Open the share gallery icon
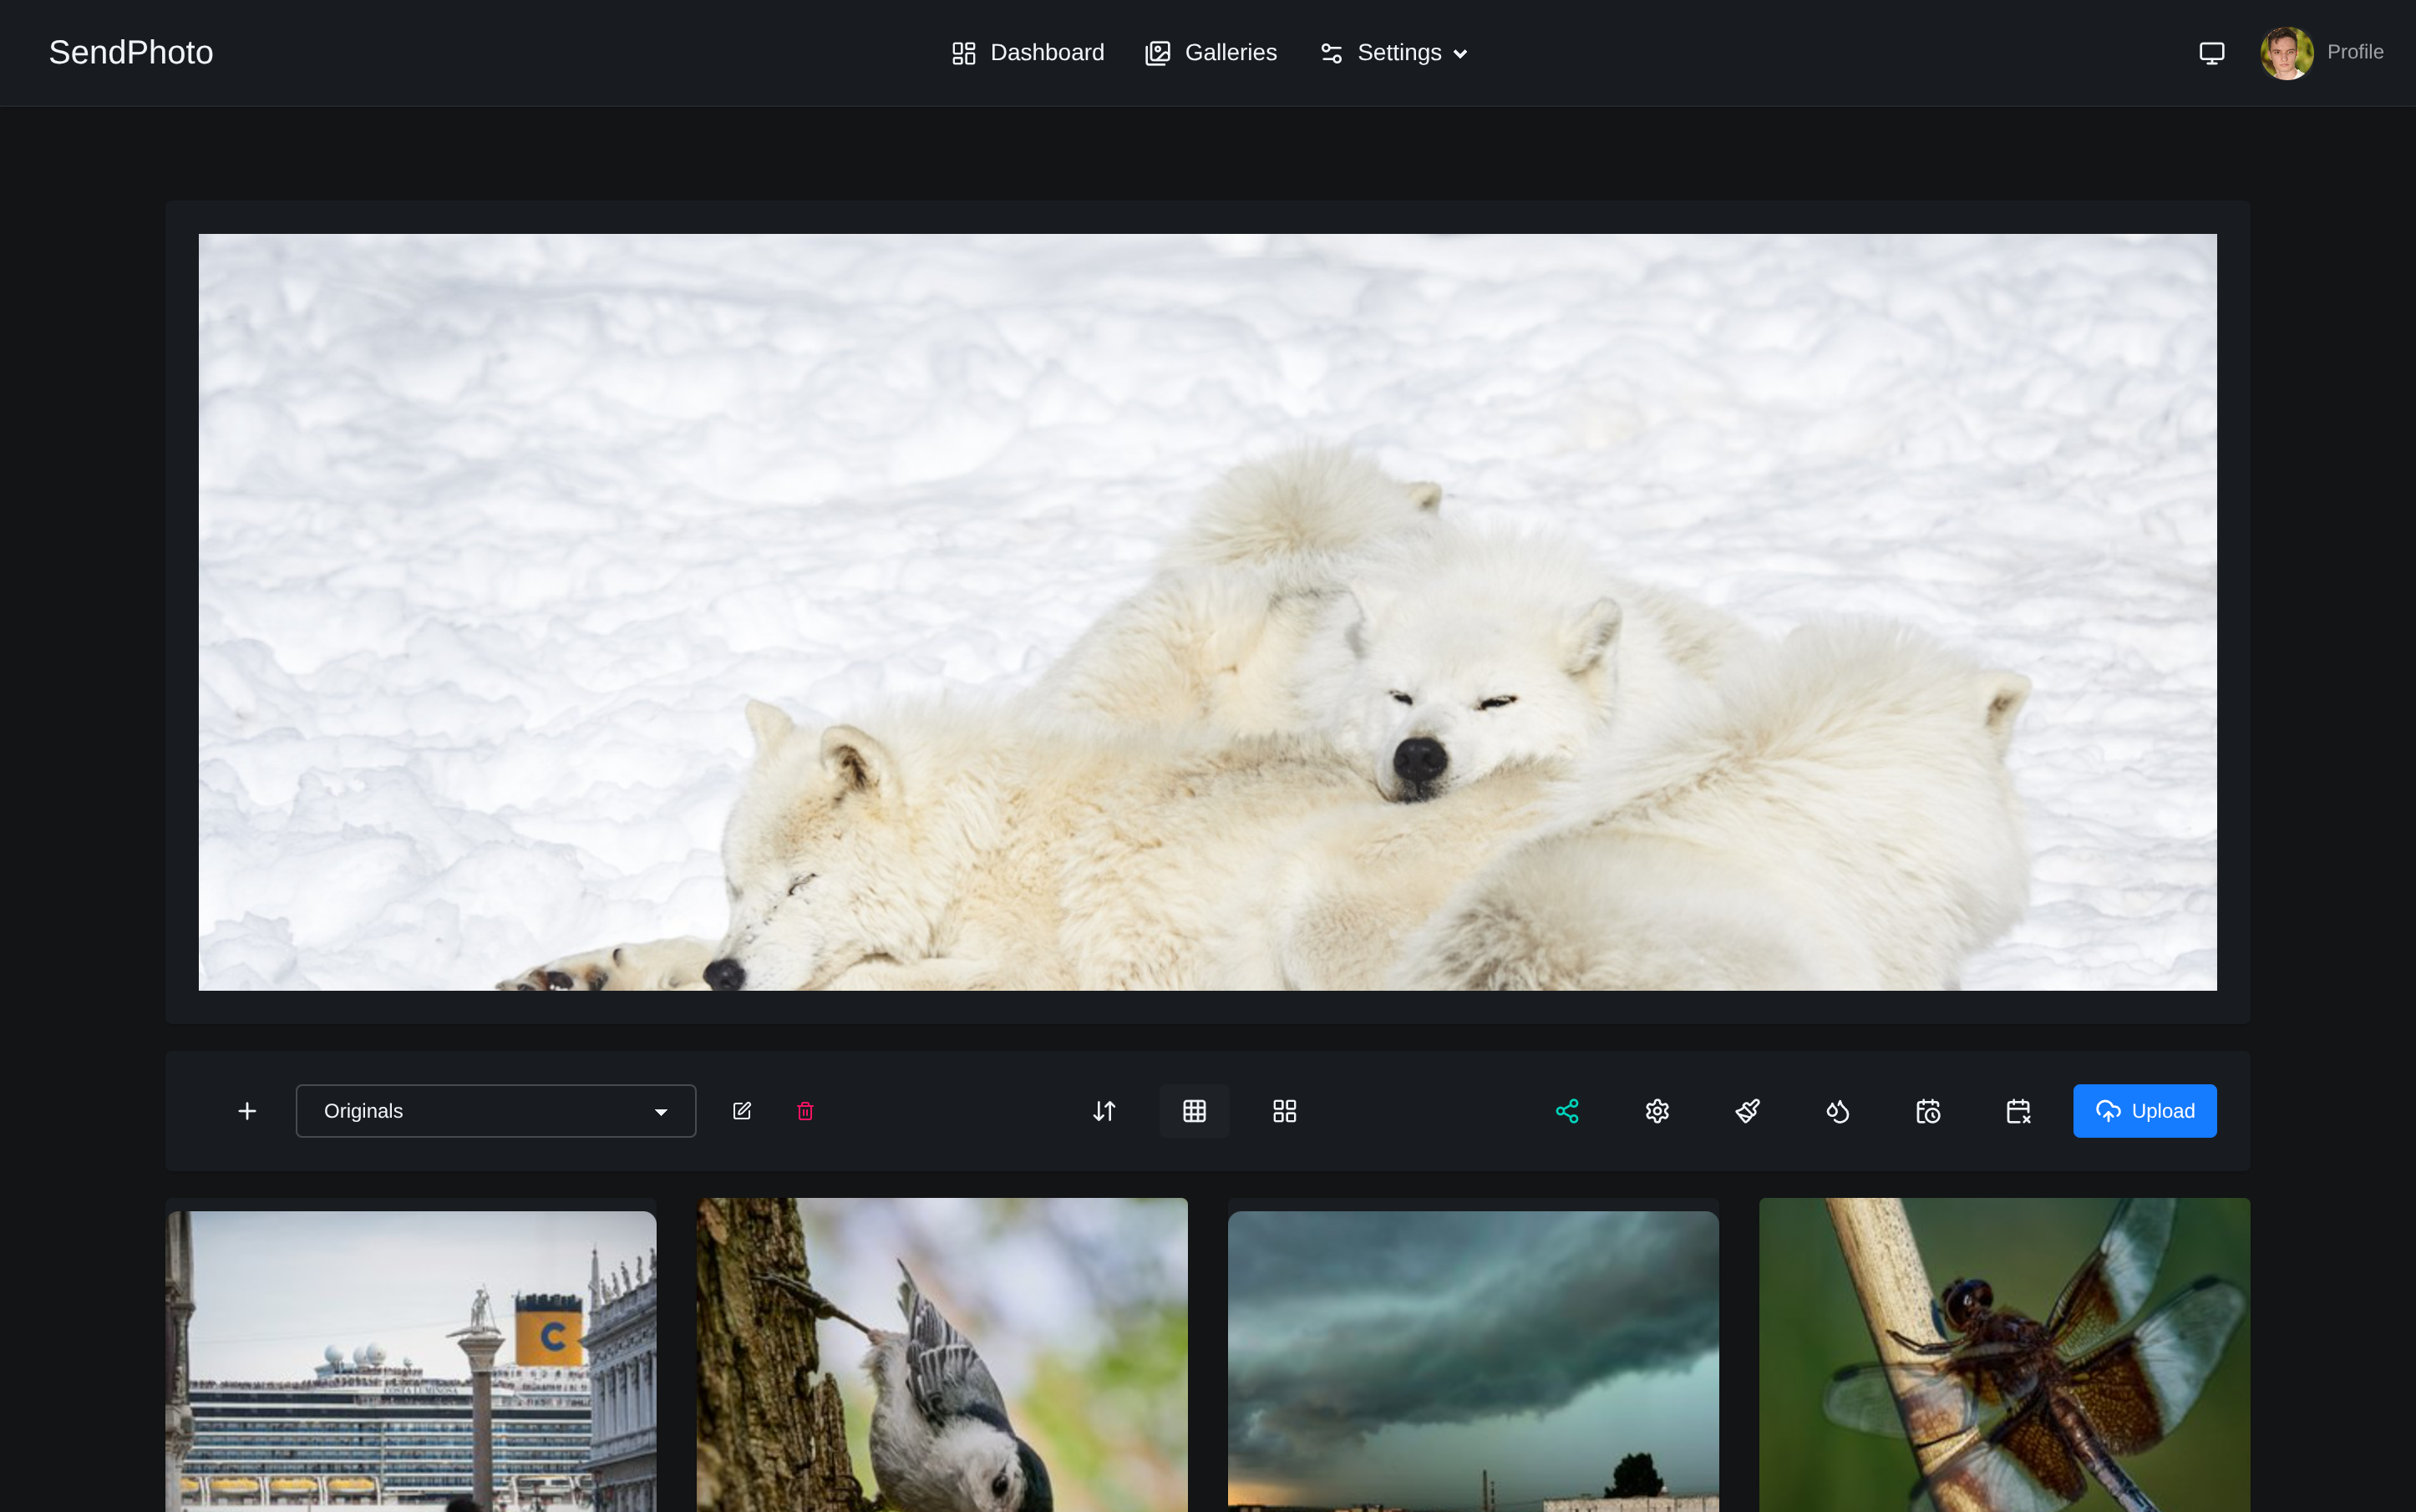The width and height of the screenshot is (2416, 1512). pos(1566,1110)
